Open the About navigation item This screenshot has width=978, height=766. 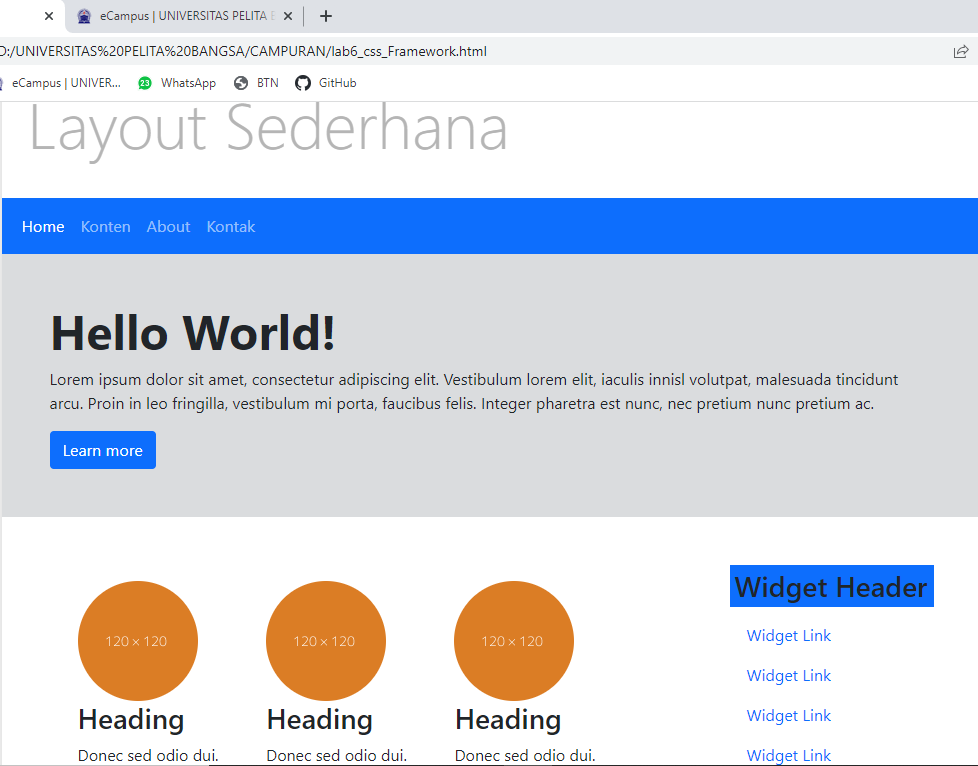coord(168,226)
